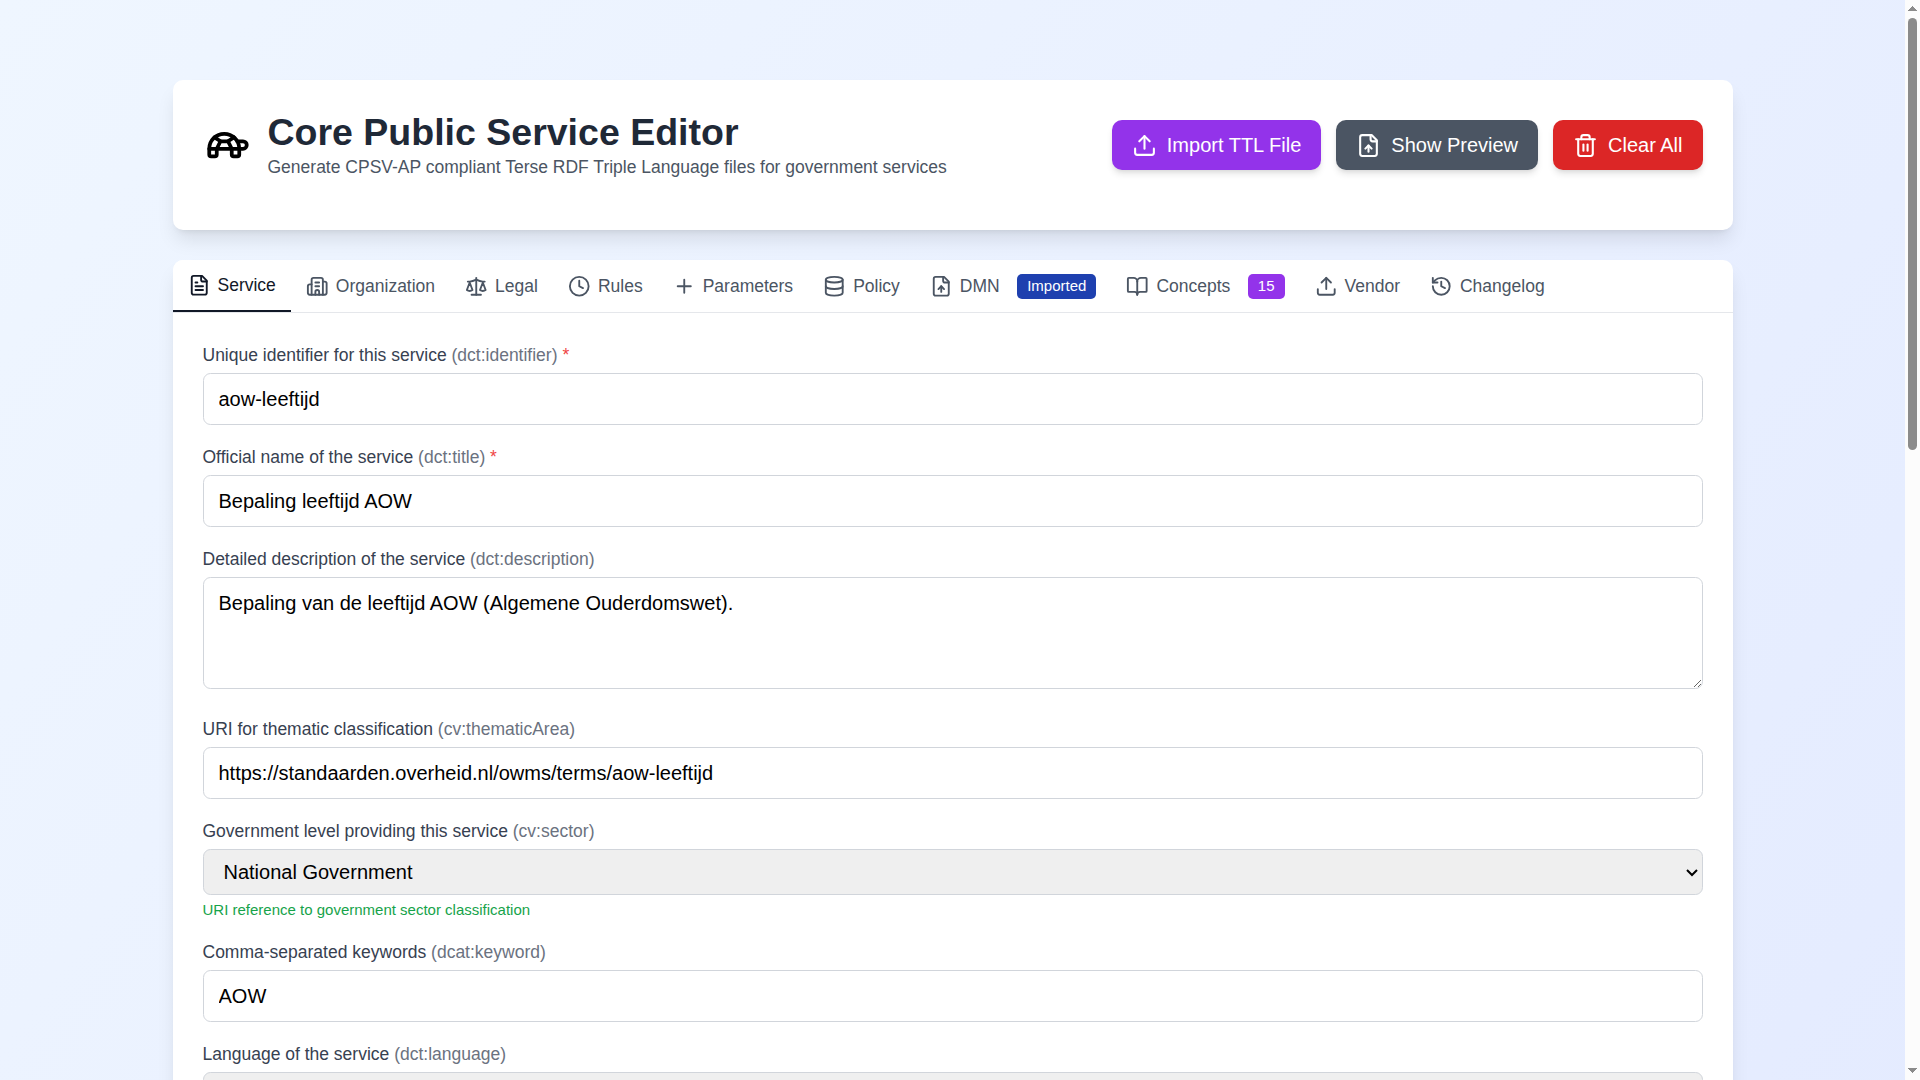
Task: Select the Comma-separated keywords field containing AOW
Action: point(951,995)
